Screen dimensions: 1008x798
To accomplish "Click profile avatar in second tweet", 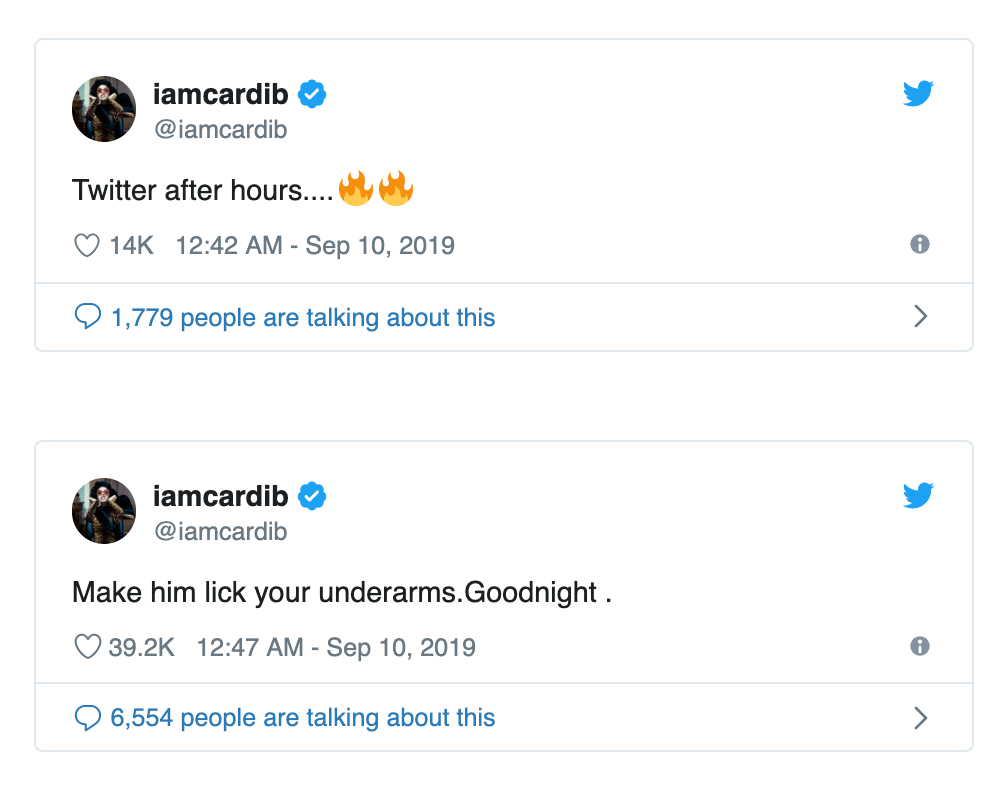I will tap(104, 511).
